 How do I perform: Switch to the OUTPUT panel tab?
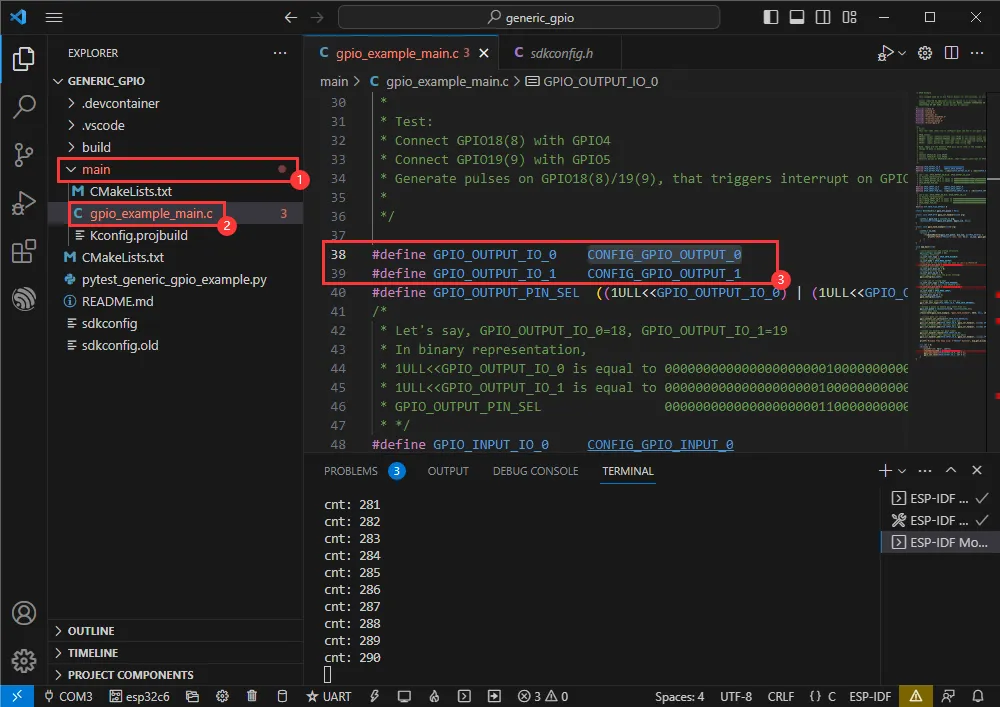[447, 470]
